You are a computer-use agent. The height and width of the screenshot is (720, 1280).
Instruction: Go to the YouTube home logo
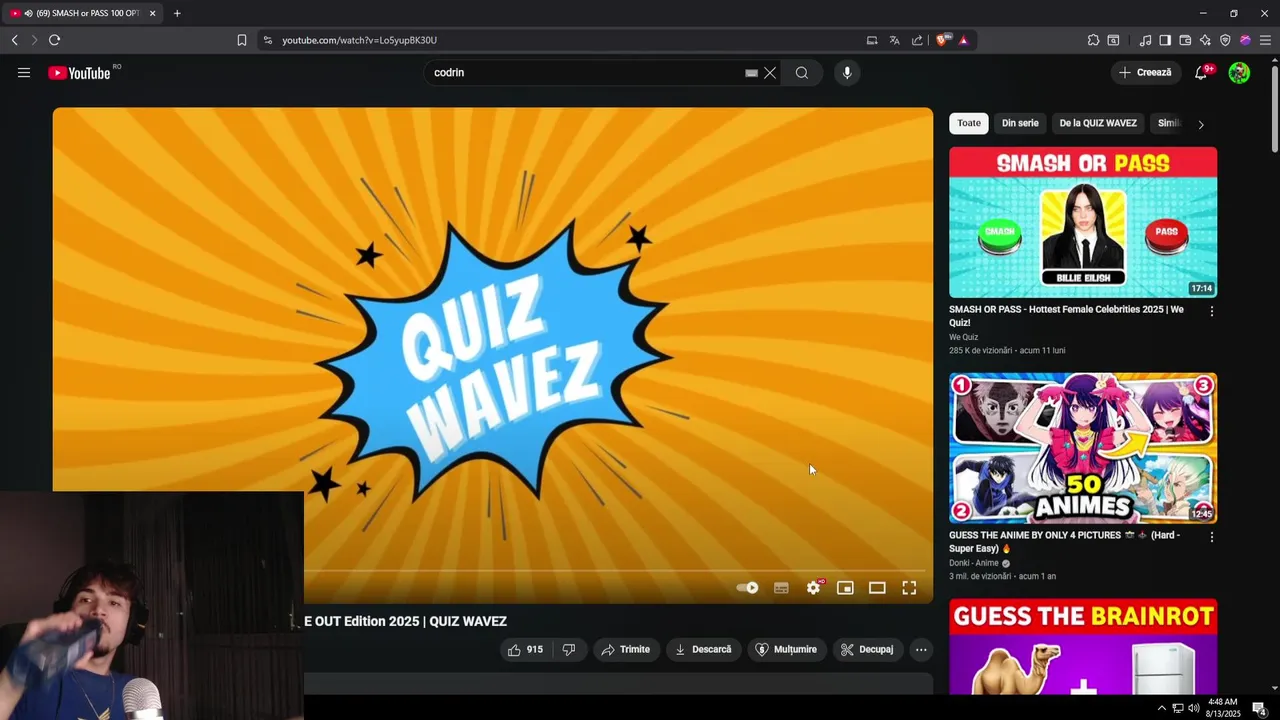click(79, 73)
